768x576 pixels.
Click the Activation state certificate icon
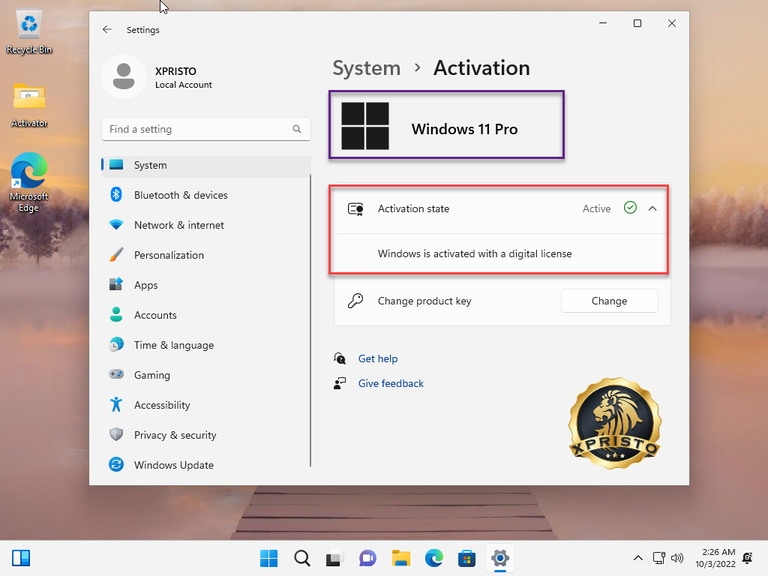tap(356, 209)
